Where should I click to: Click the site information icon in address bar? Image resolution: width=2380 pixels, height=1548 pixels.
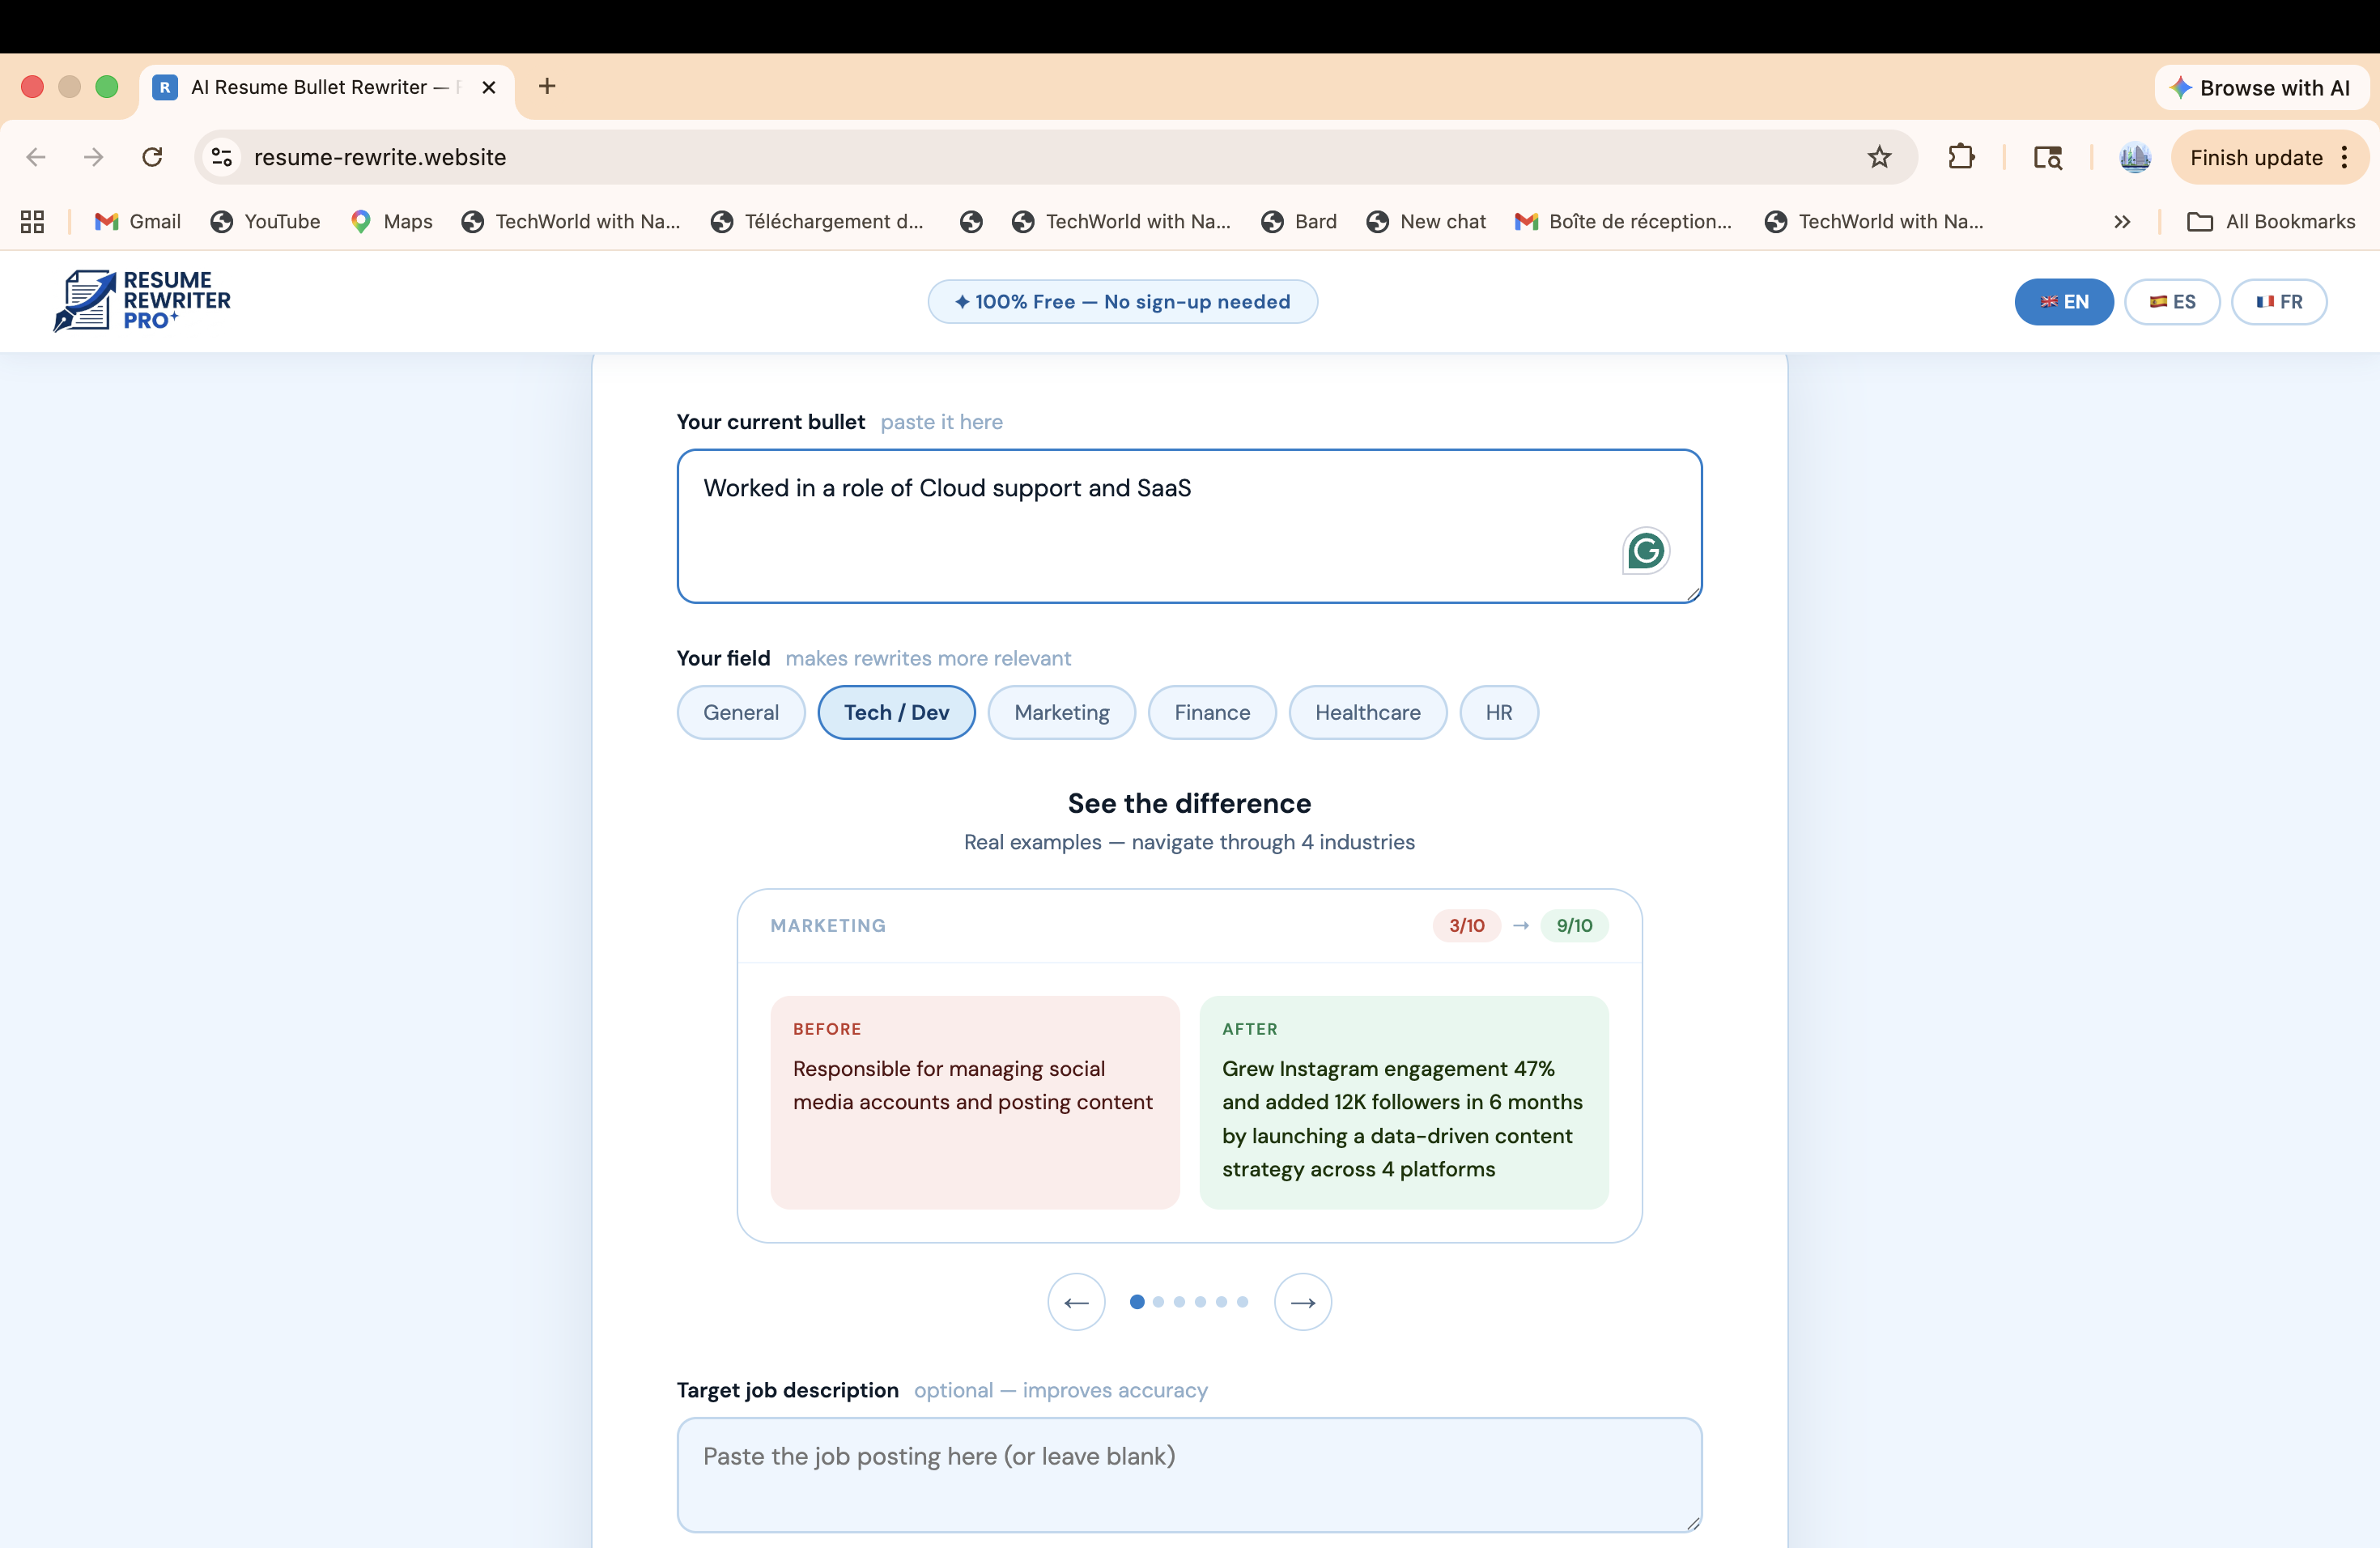click(x=222, y=157)
